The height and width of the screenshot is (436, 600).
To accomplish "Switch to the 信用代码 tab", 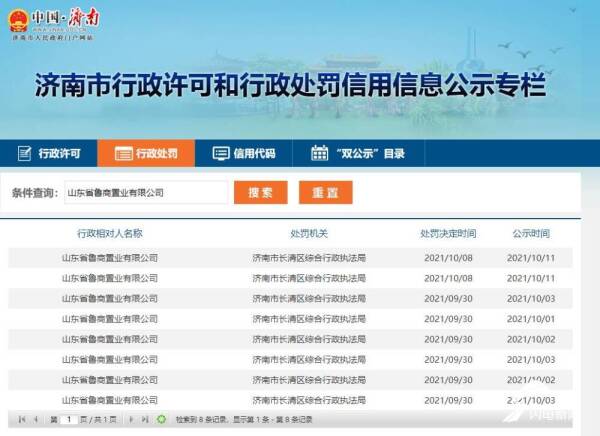I will point(244,153).
